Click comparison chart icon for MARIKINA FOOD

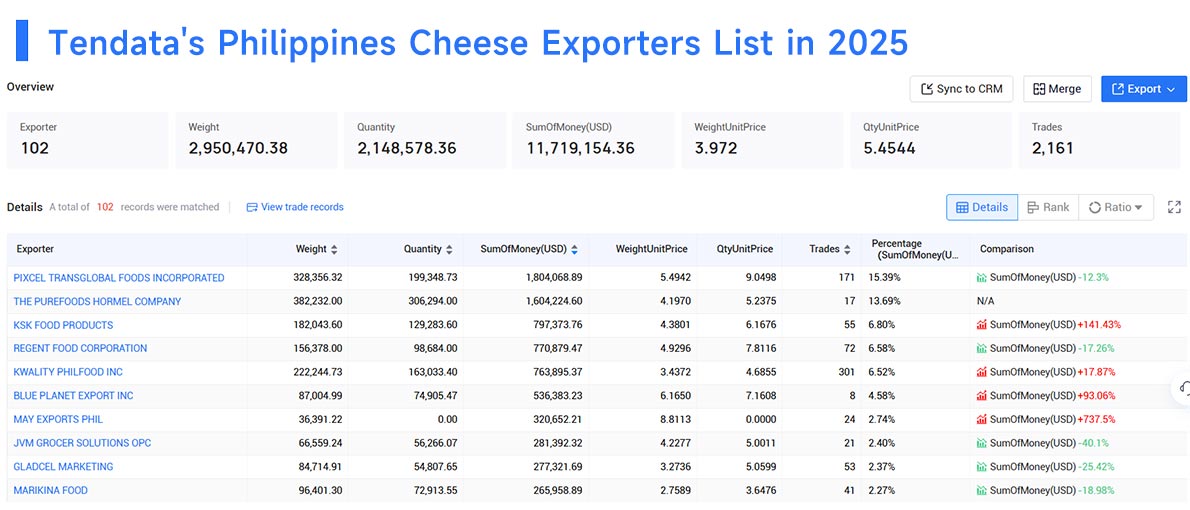(x=982, y=490)
